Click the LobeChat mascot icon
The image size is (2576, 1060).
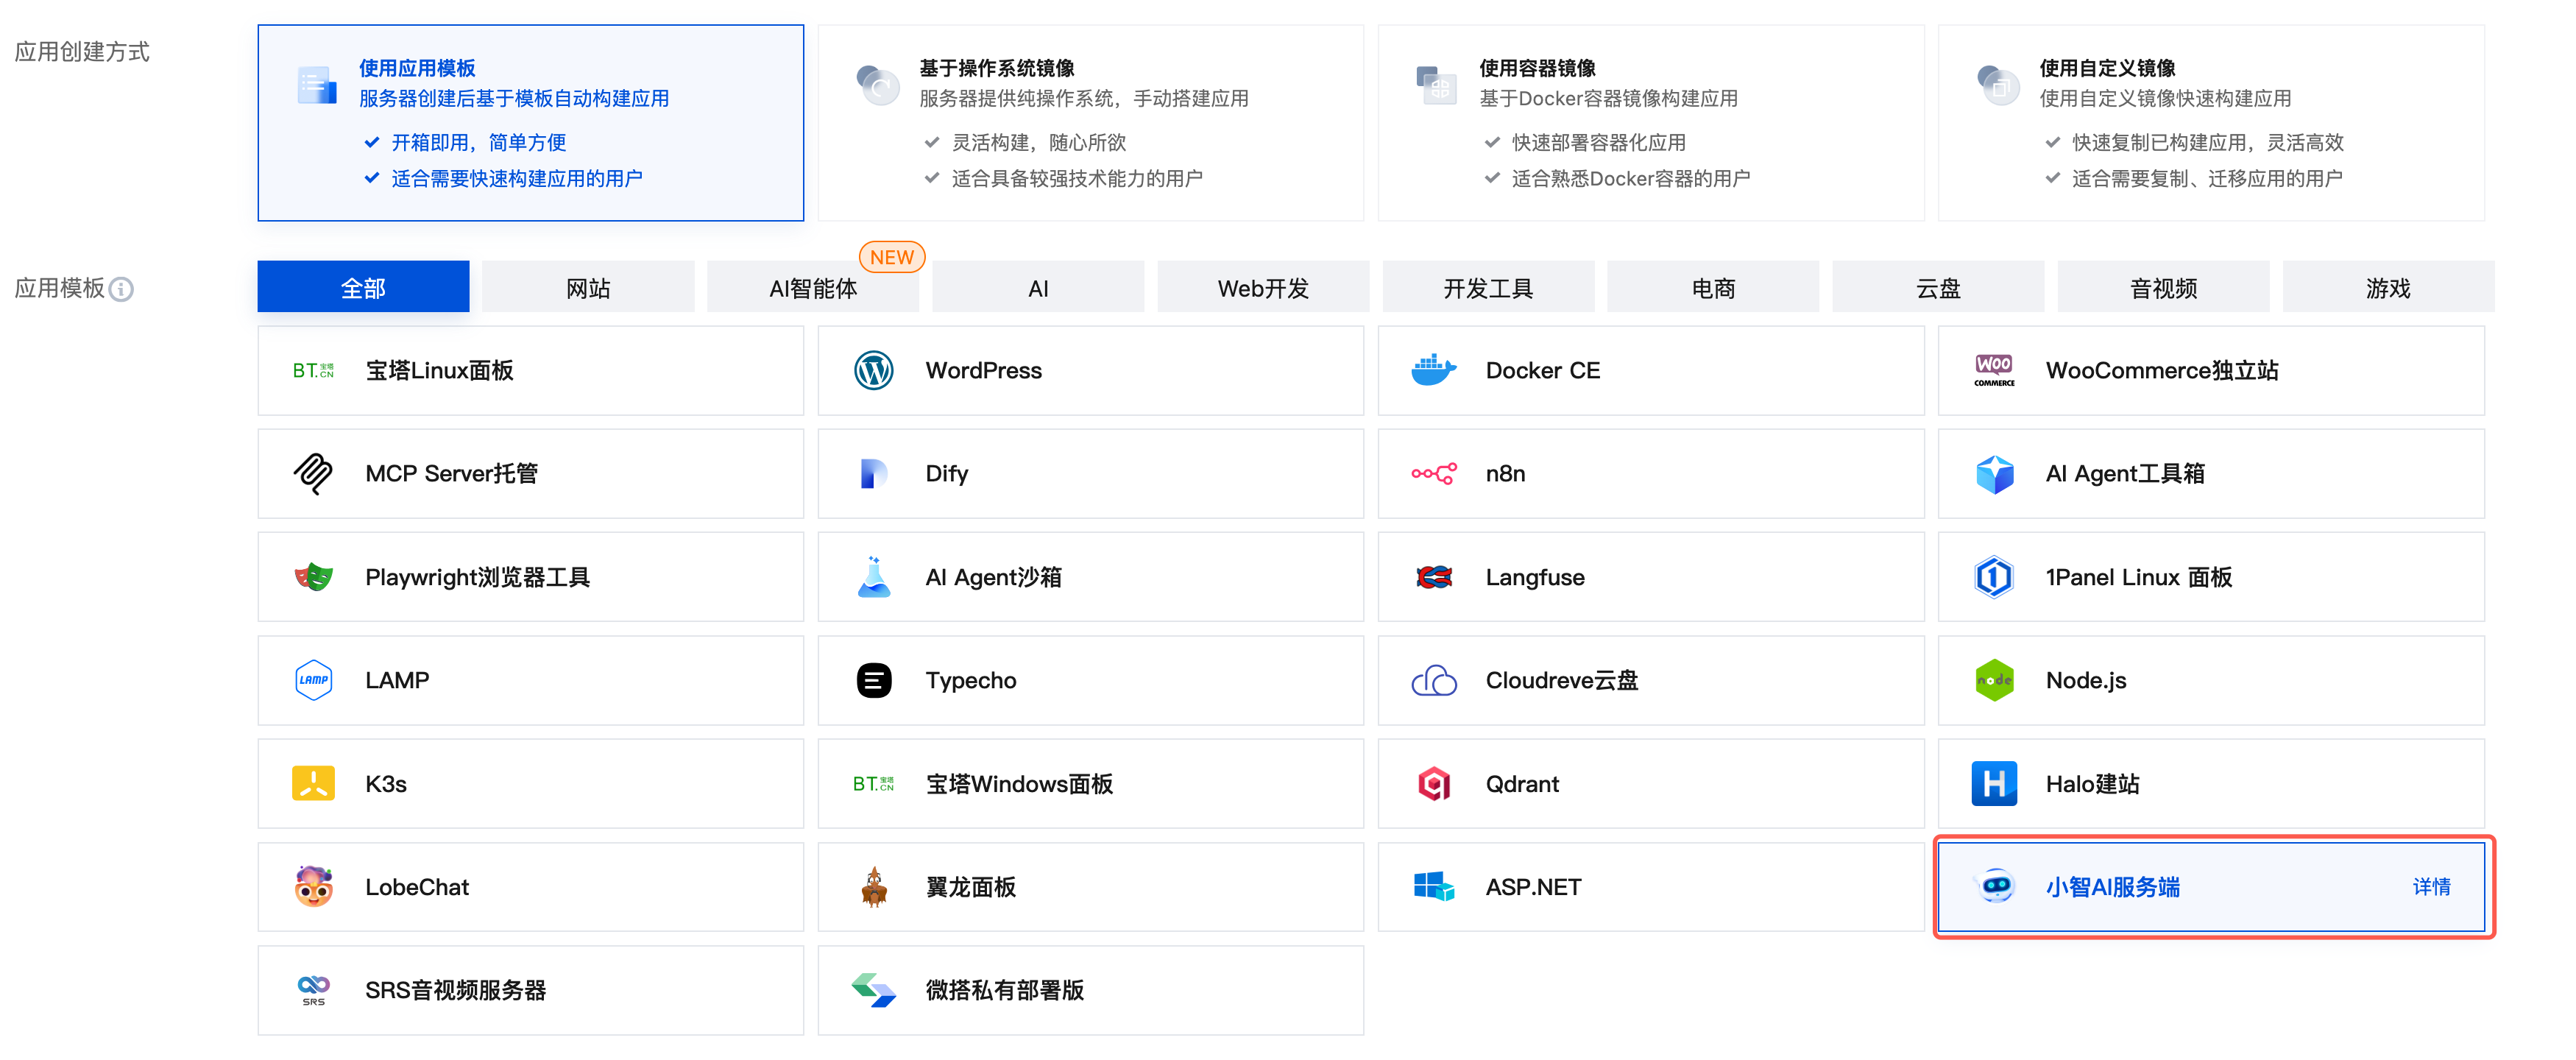[x=313, y=887]
